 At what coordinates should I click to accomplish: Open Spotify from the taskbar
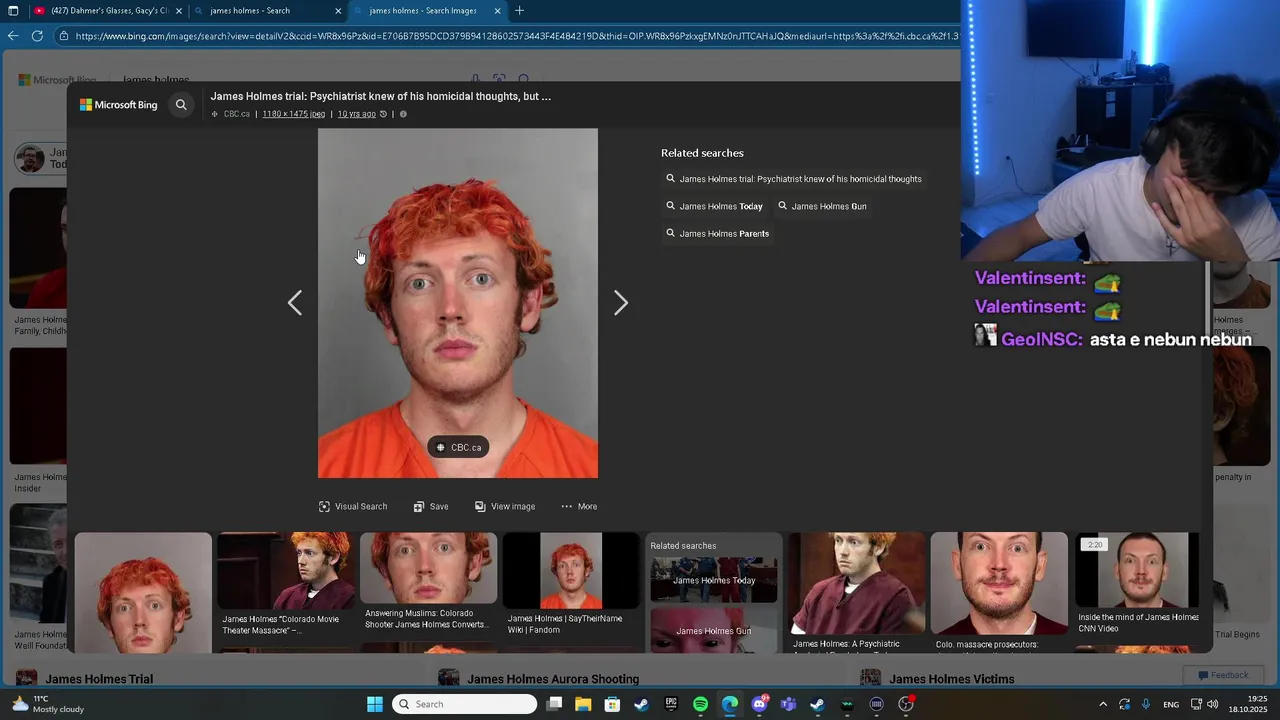[x=700, y=704]
